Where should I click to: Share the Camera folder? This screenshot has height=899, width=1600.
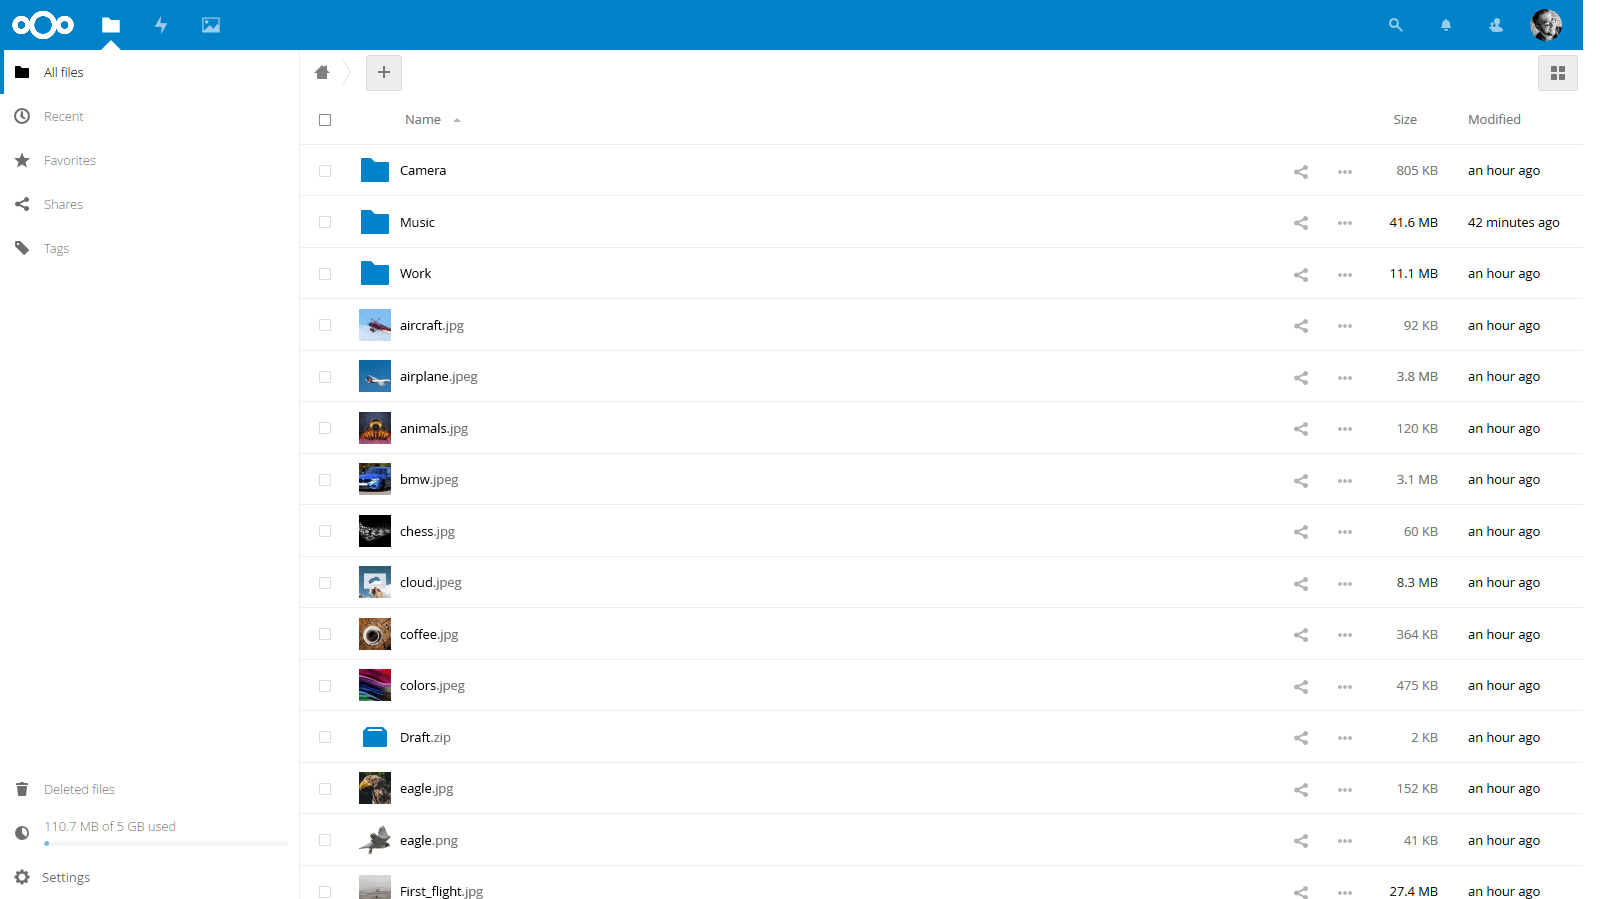tap(1300, 171)
